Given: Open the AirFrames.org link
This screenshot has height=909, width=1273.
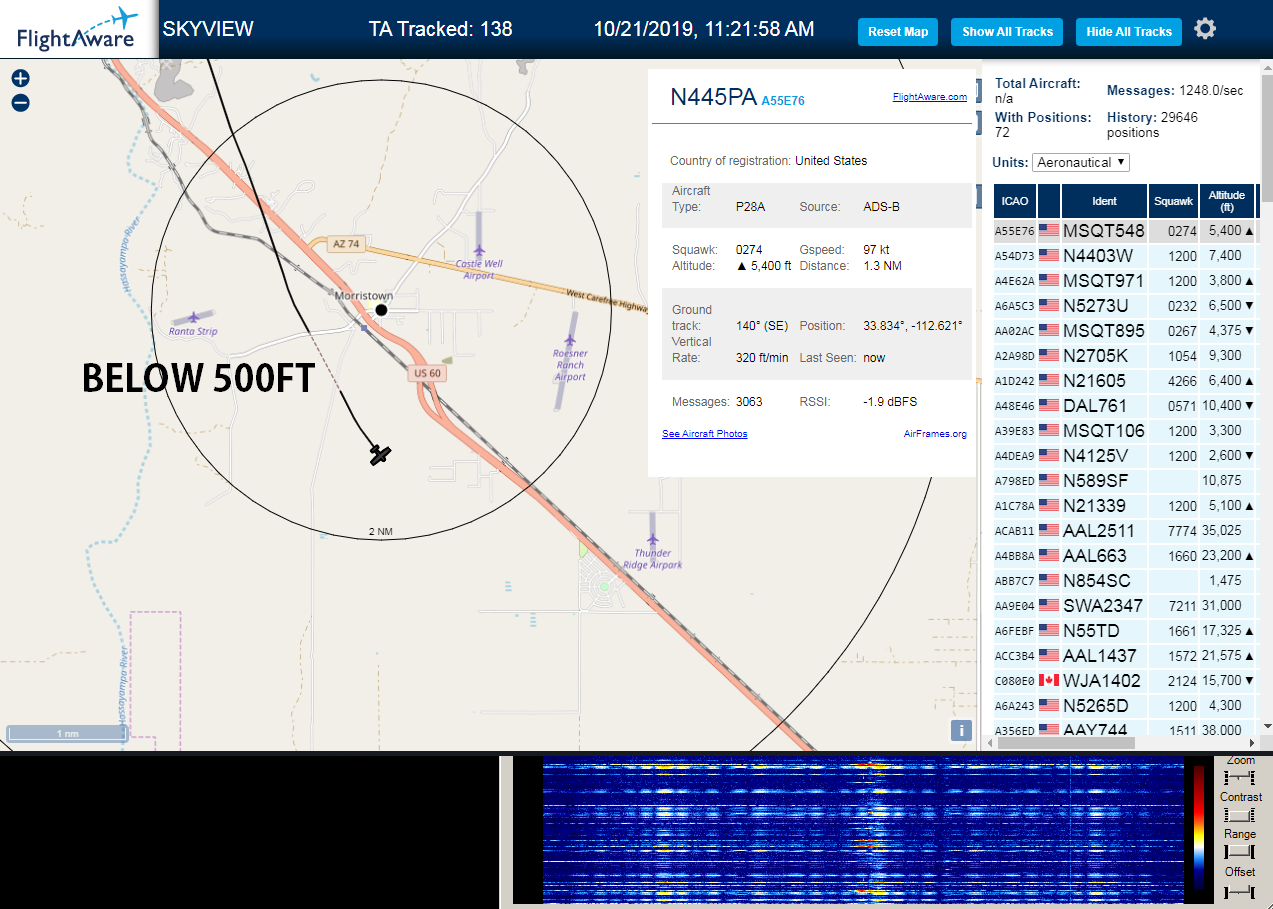Looking at the screenshot, I should [x=935, y=434].
